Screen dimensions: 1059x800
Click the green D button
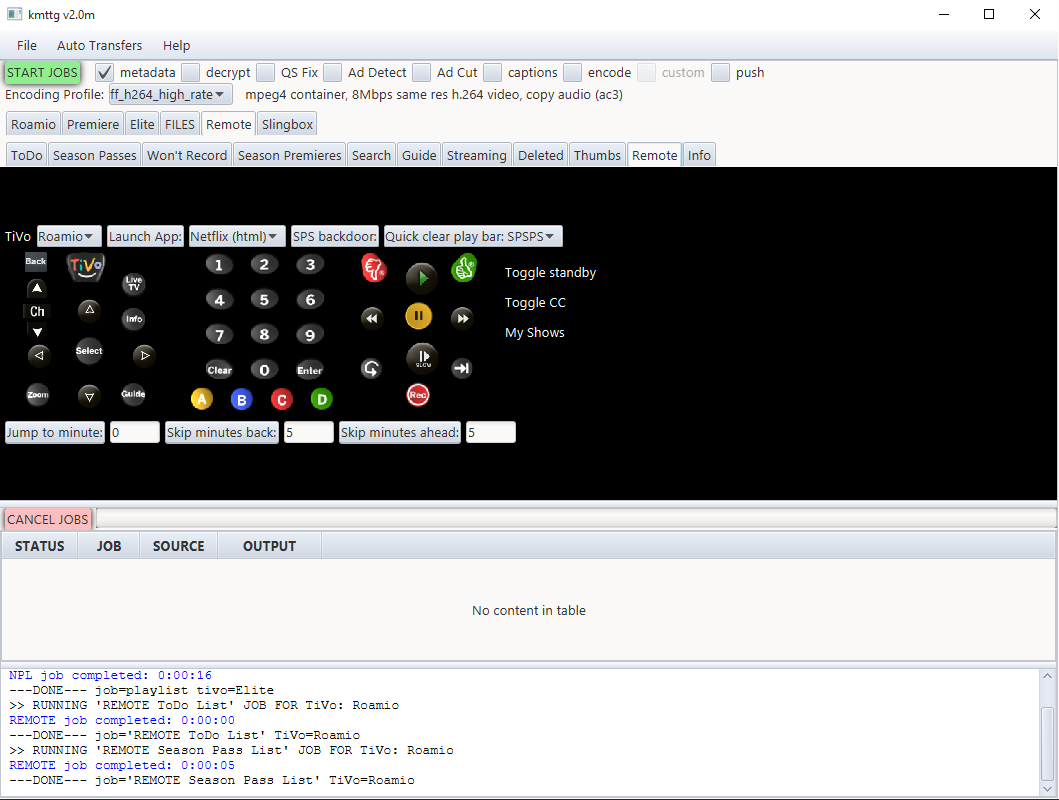click(x=321, y=400)
